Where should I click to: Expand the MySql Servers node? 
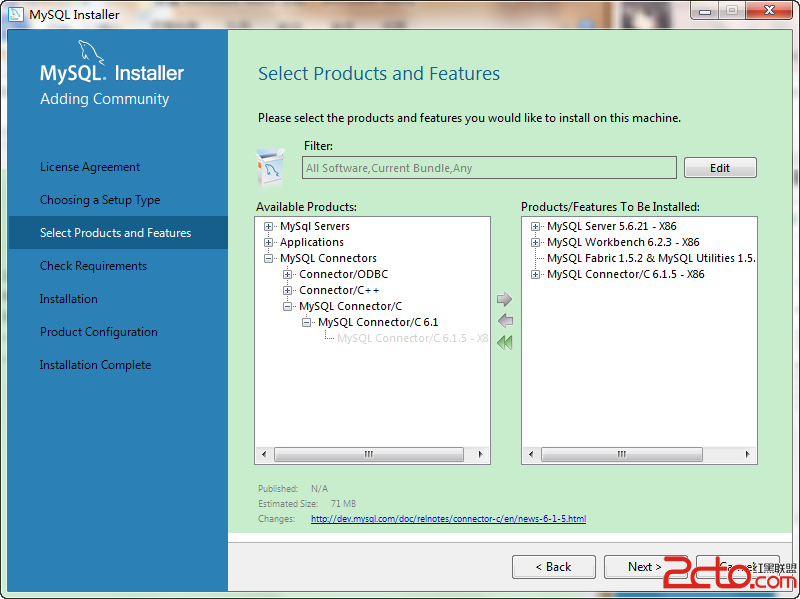268,226
